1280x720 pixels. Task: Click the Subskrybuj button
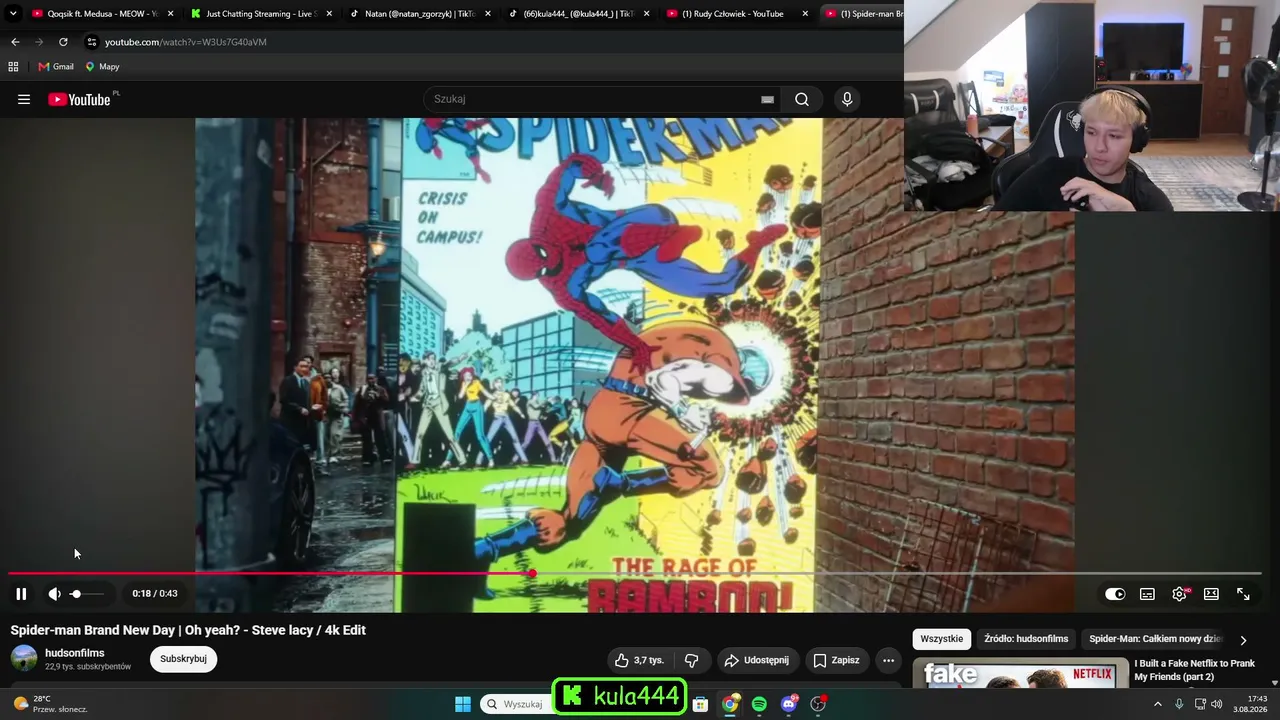coord(183,659)
